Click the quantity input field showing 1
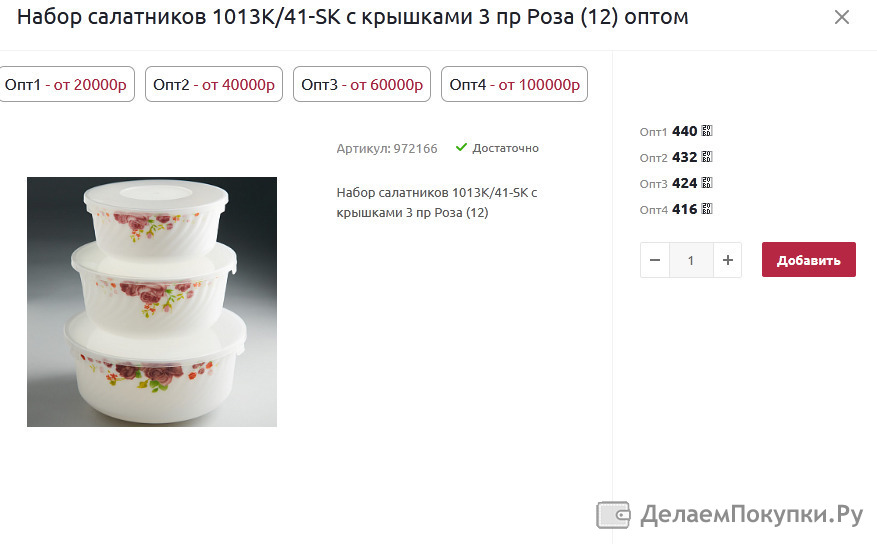 coord(691,260)
